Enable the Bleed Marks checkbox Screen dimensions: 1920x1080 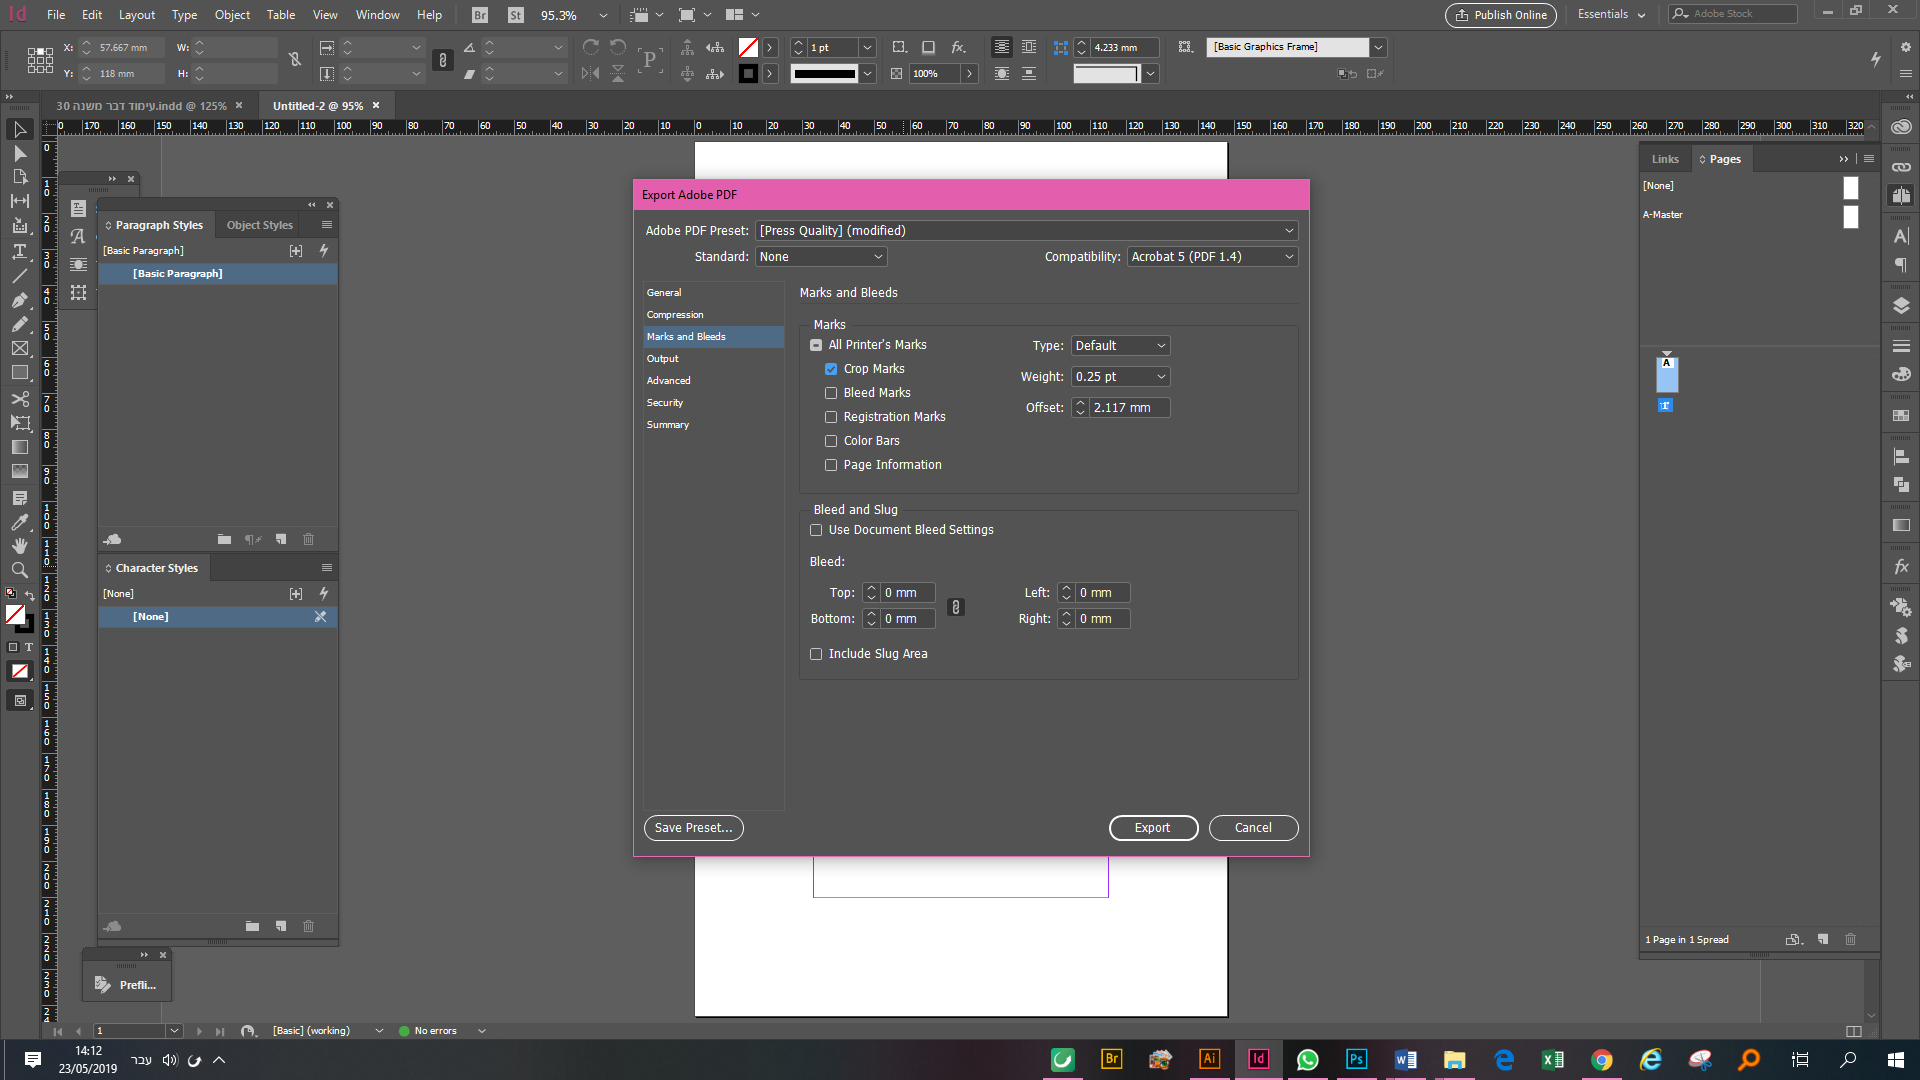(831, 393)
